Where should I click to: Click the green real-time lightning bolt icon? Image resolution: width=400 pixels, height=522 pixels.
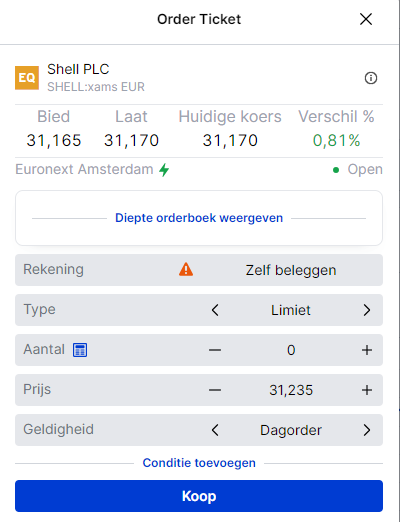164,170
